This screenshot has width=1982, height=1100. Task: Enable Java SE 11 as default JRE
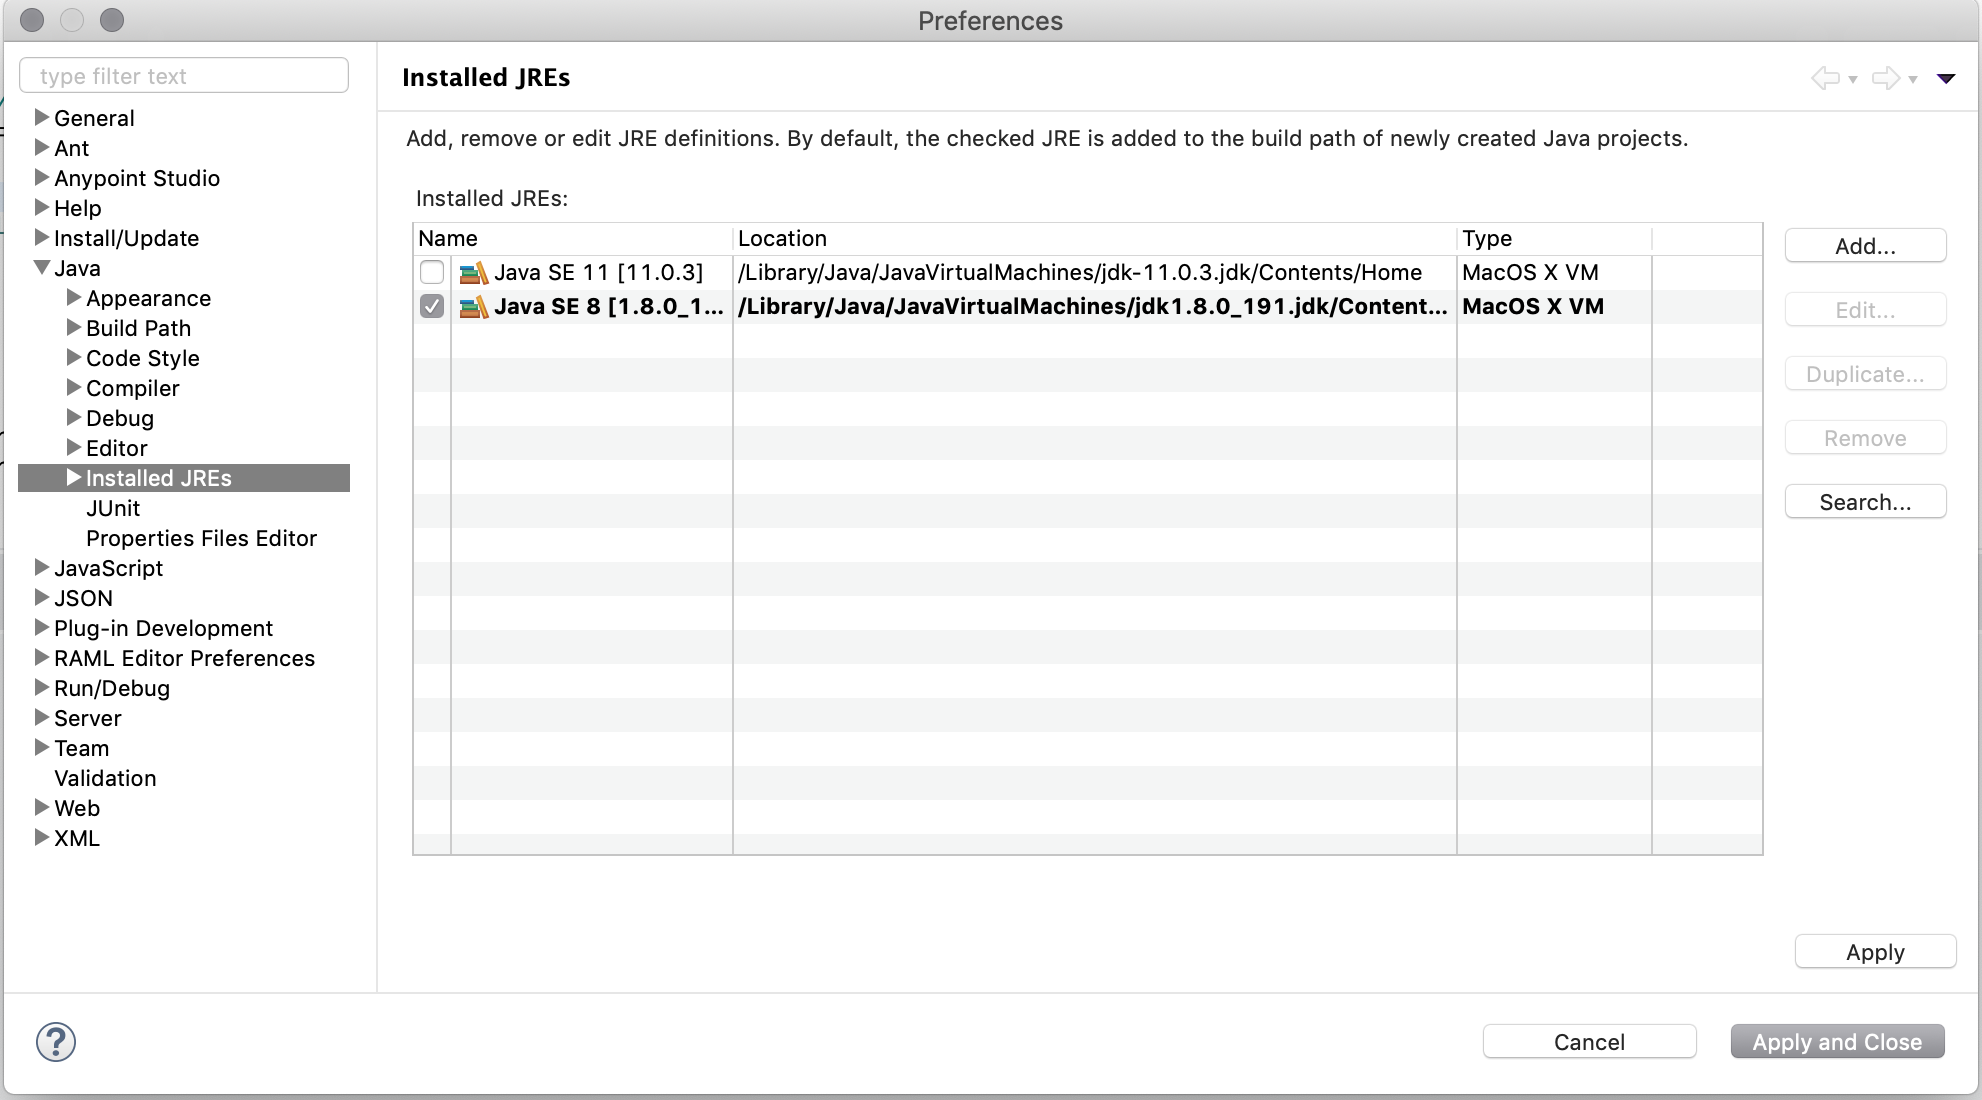pyautogui.click(x=434, y=271)
